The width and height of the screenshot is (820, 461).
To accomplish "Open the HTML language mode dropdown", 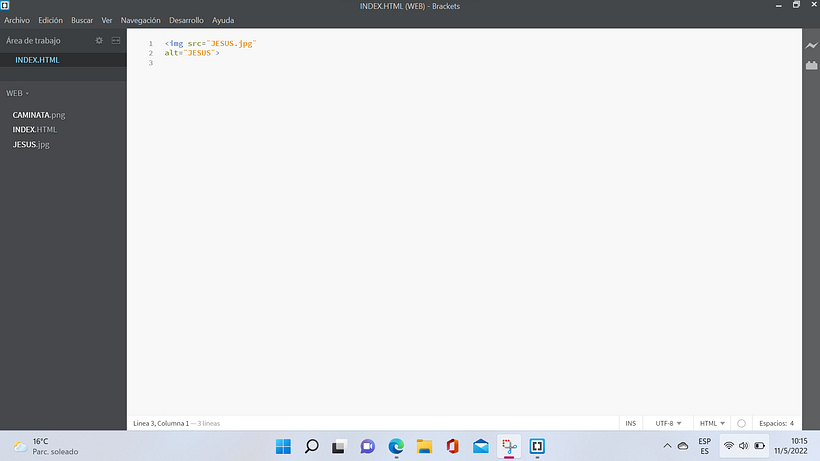I will click(712, 423).
